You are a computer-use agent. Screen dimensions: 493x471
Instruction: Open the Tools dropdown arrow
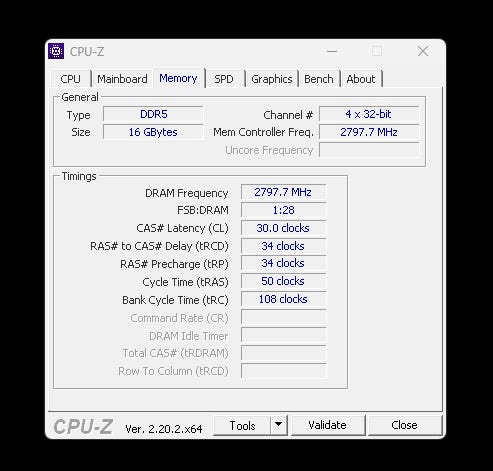[x=279, y=425]
